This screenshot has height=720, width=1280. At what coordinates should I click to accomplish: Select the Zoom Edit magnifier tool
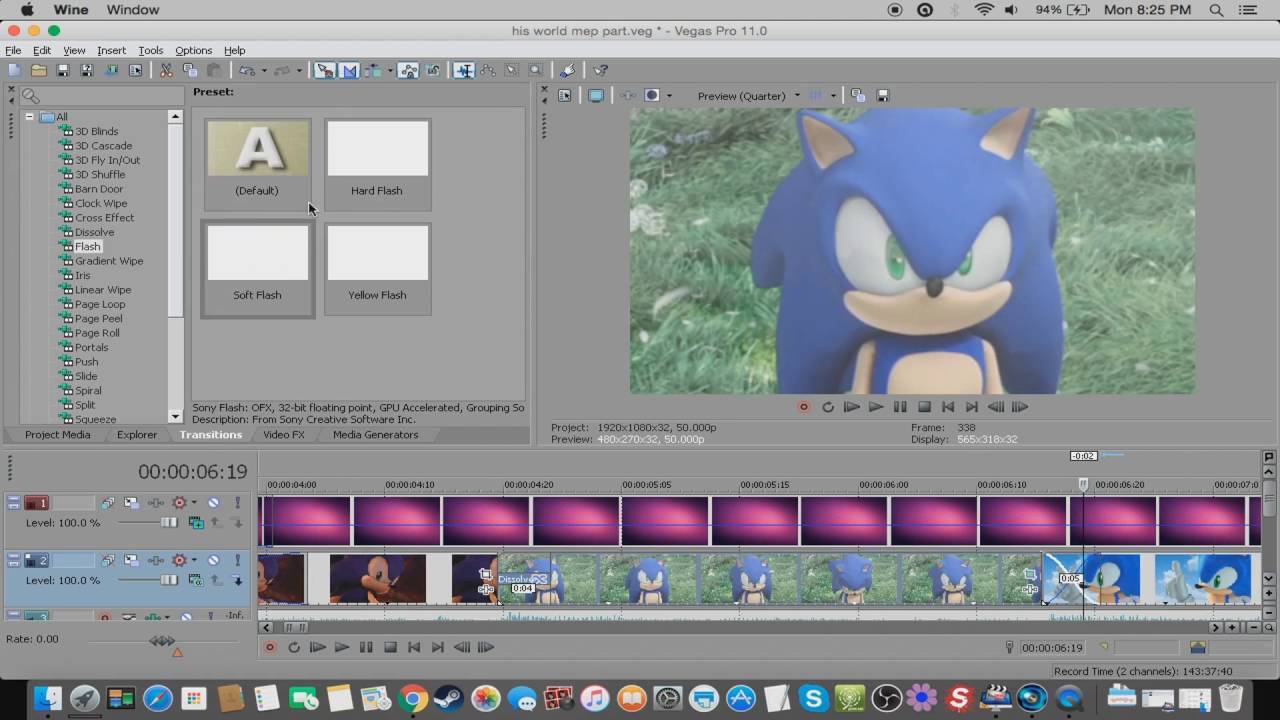[x=536, y=70]
